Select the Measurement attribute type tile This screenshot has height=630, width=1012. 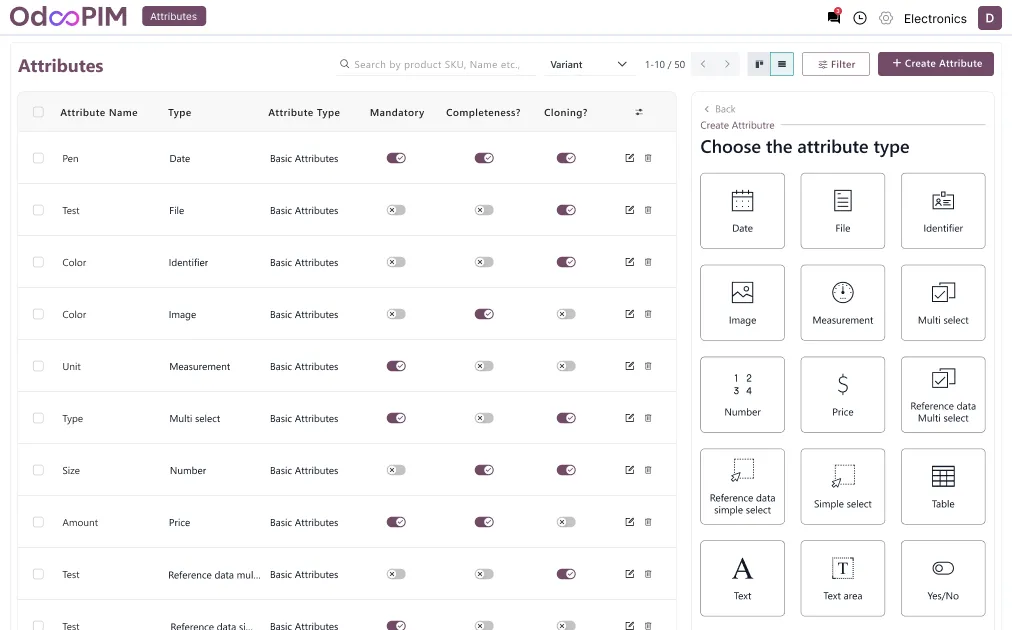[x=842, y=303]
